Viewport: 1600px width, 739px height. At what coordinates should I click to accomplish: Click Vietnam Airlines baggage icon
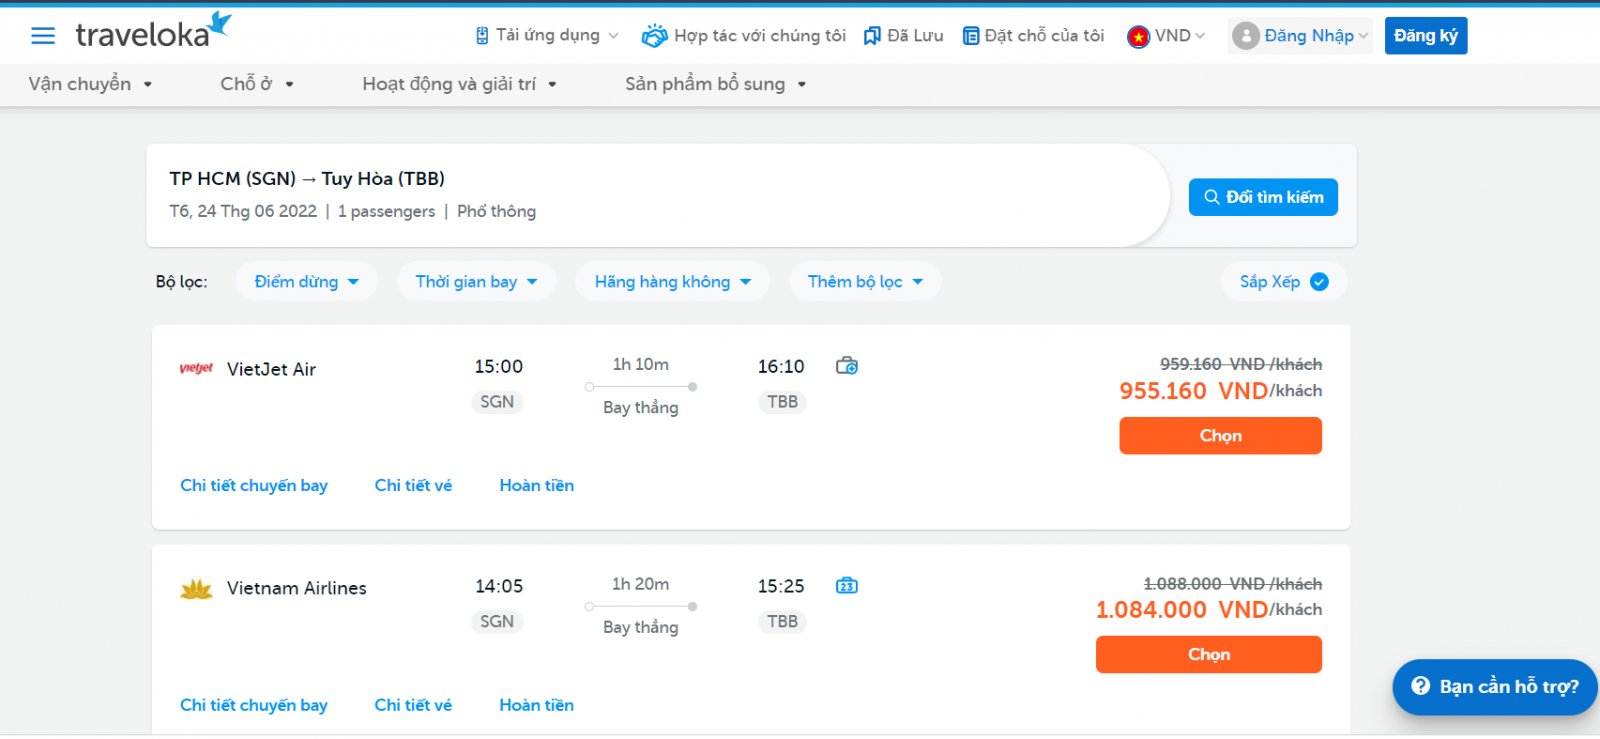click(847, 586)
